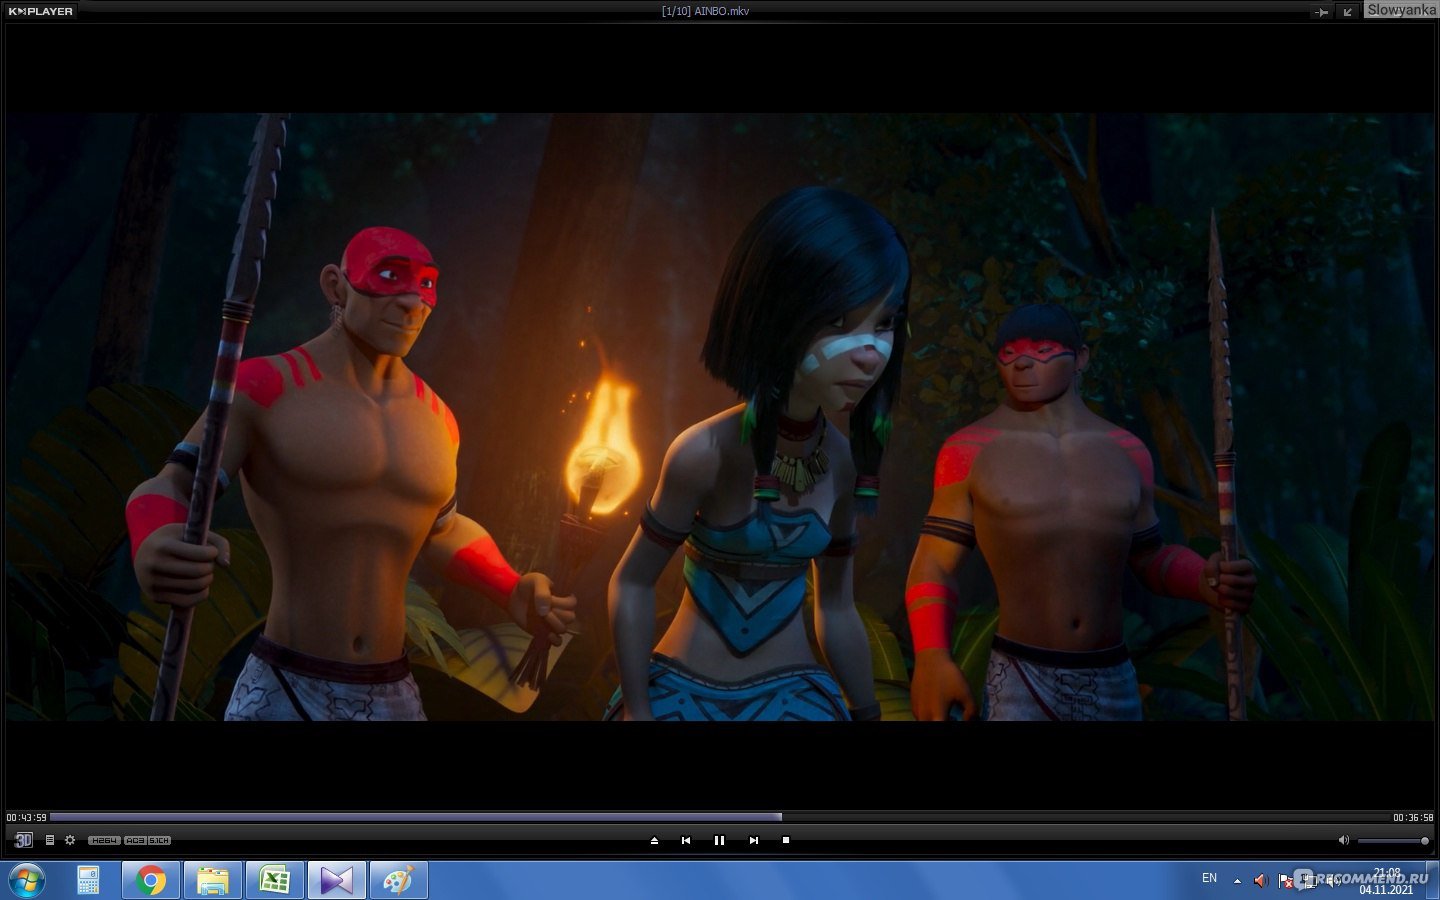Click the 5.1CH audio channel badge
The width and height of the screenshot is (1440, 900).
[160, 840]
